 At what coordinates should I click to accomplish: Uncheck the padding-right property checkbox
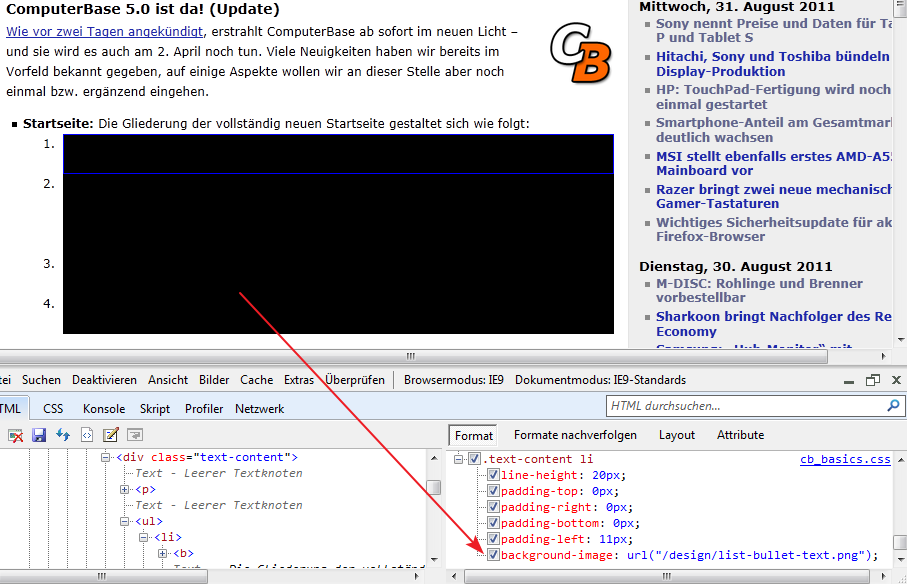tap(493, 507)
